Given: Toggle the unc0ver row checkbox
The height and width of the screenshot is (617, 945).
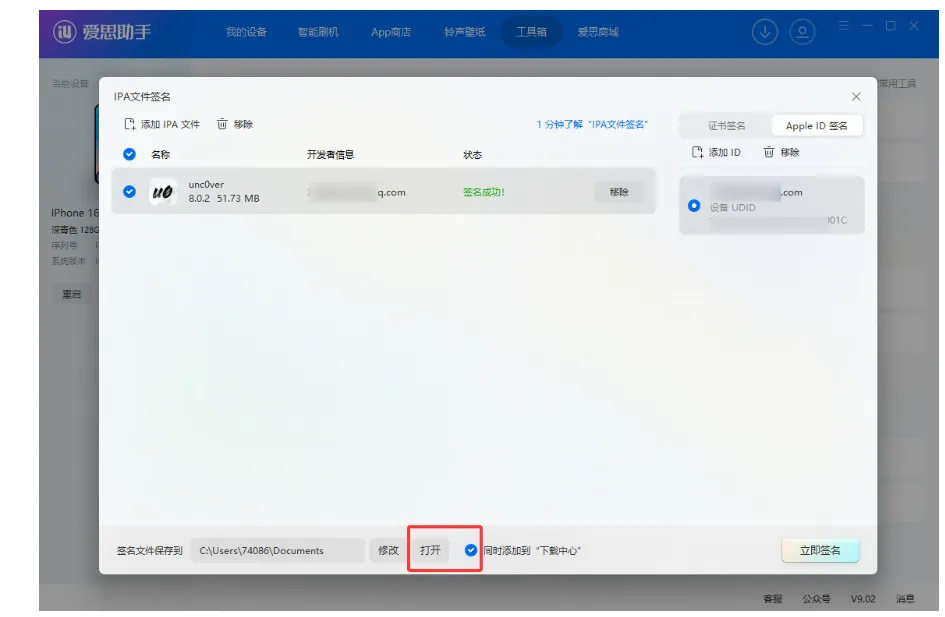Looking at the screenshot, I should (x=129, y=192).
